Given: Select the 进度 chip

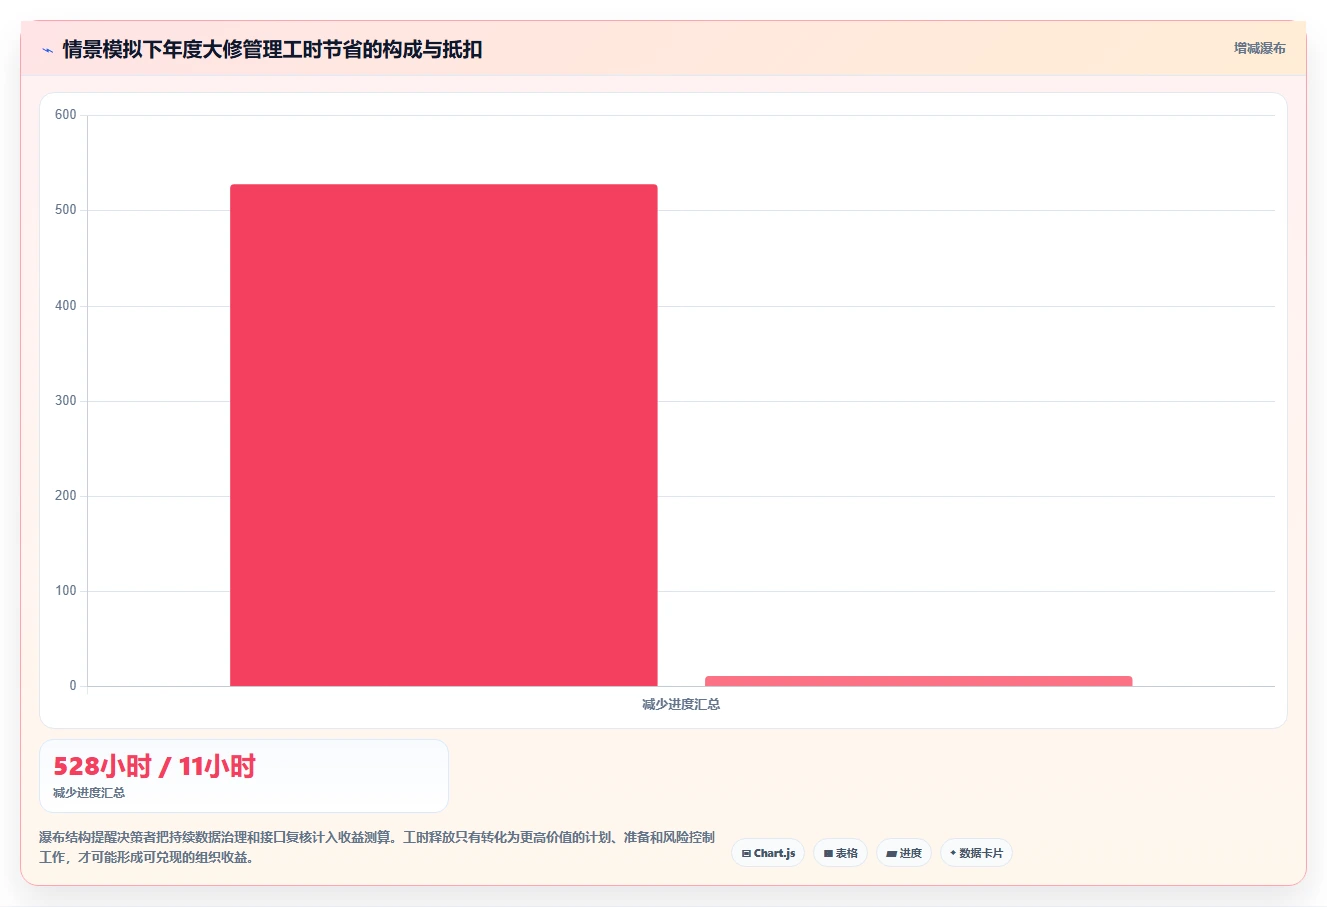Looking at the screenshot, I should click(x=904, y=853).
